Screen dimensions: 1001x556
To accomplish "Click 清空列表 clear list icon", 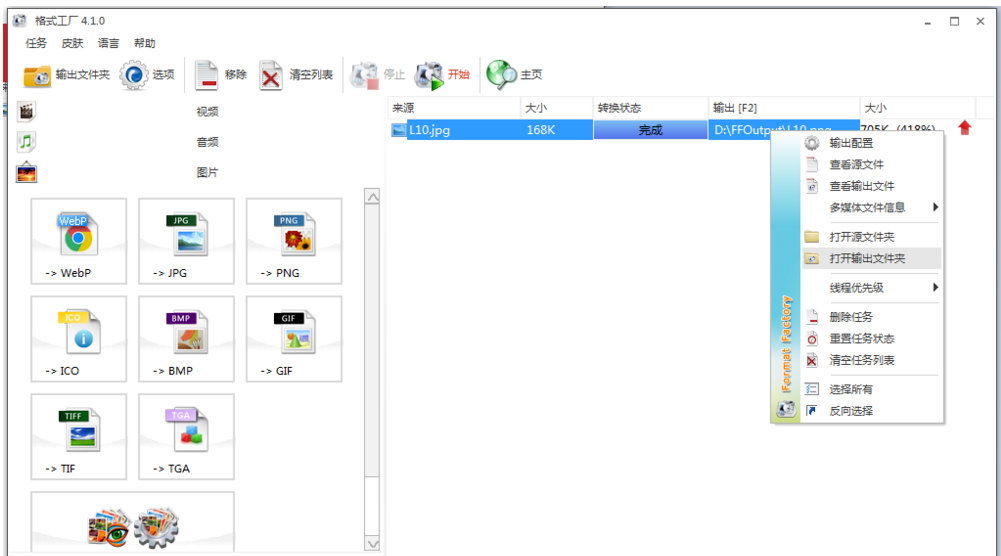I will [271, 75].
